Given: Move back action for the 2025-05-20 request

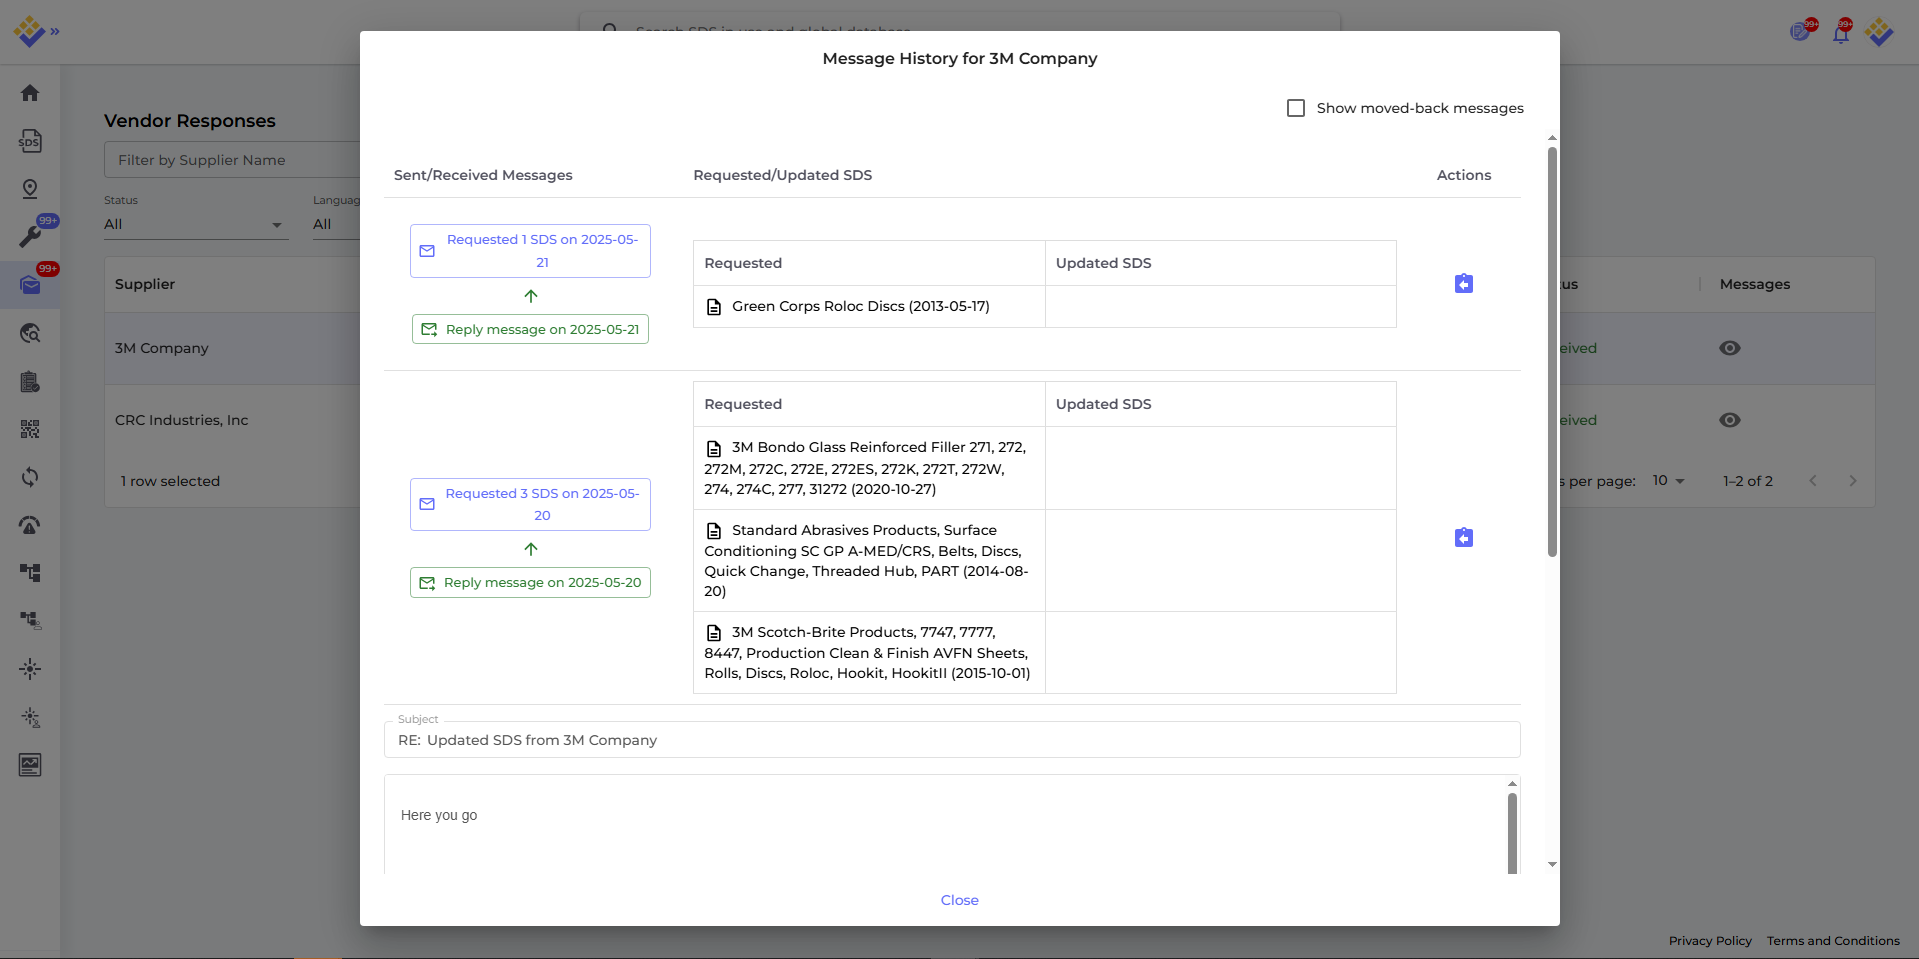Looking at the screenshot, I should [x=1464, y=538].
